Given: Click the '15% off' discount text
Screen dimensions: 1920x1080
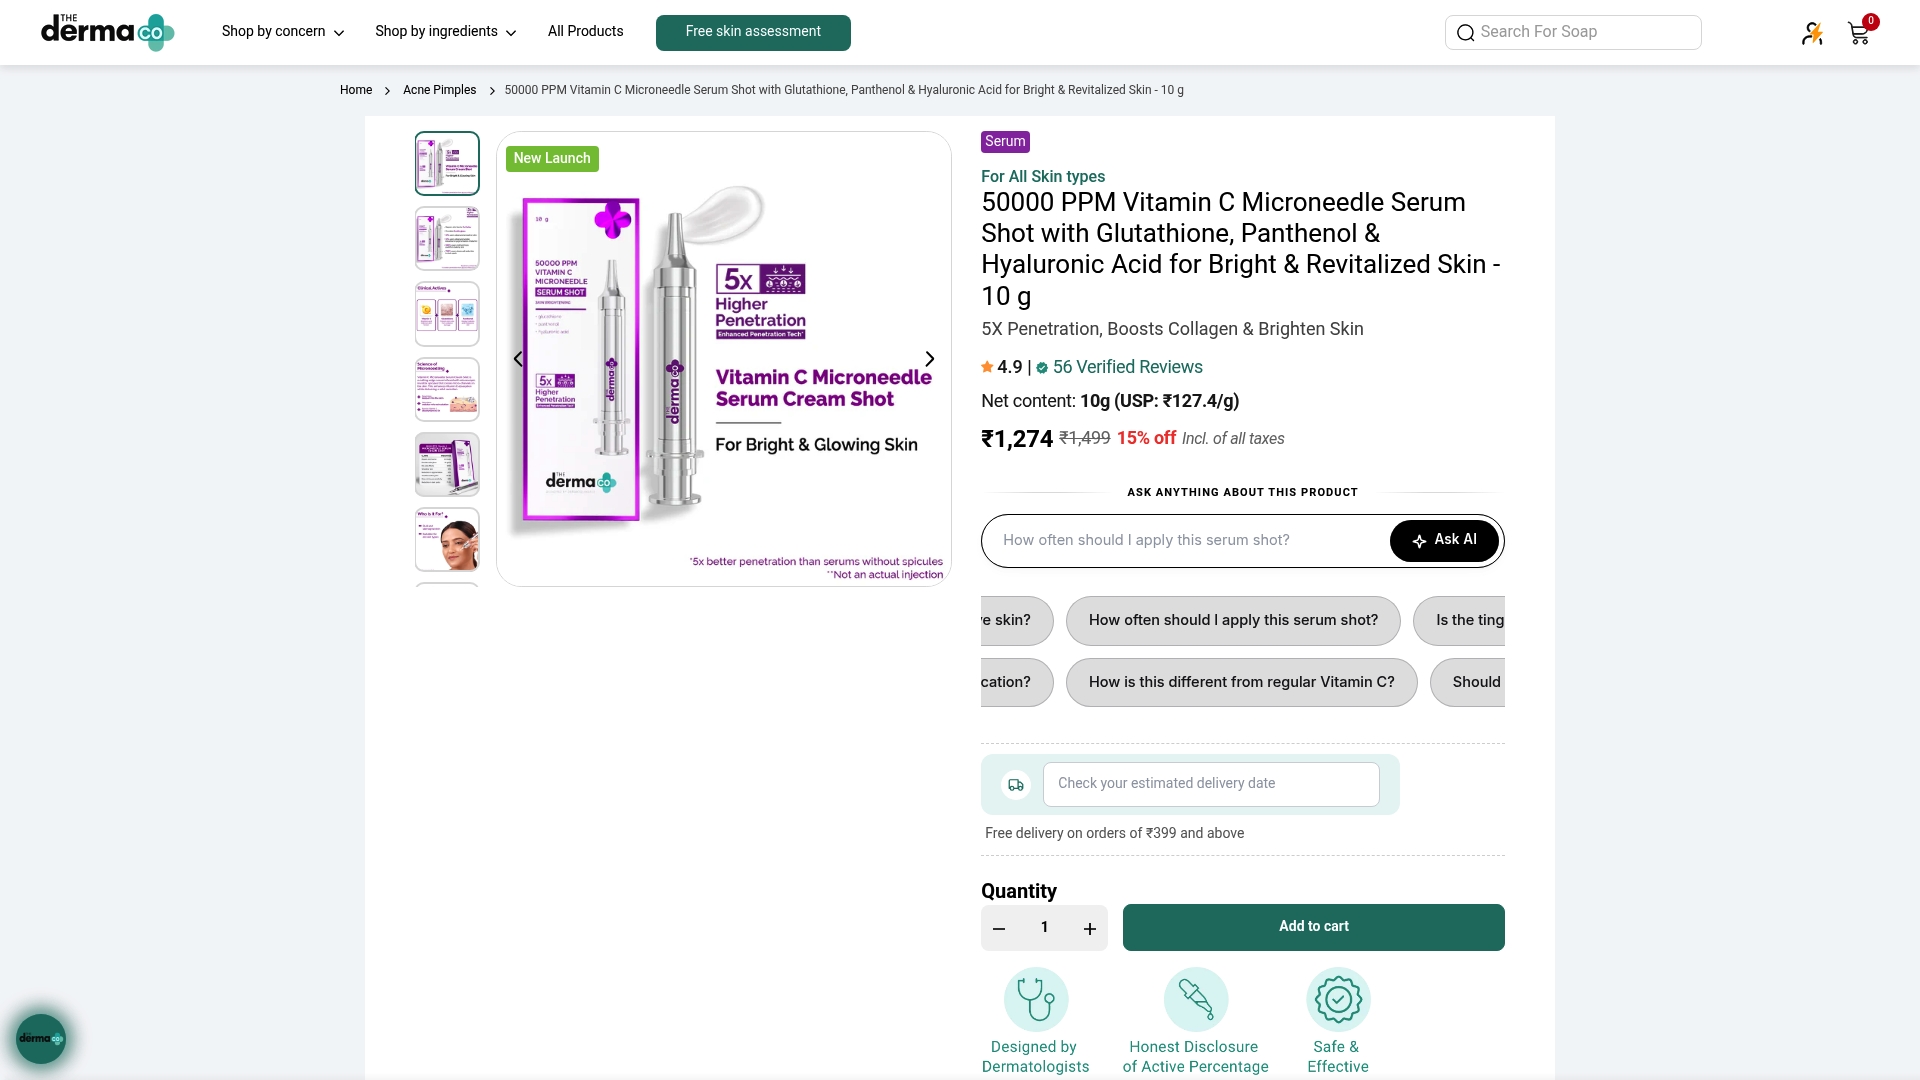Looking at the screenshot, I should (x=1146, y=439).
